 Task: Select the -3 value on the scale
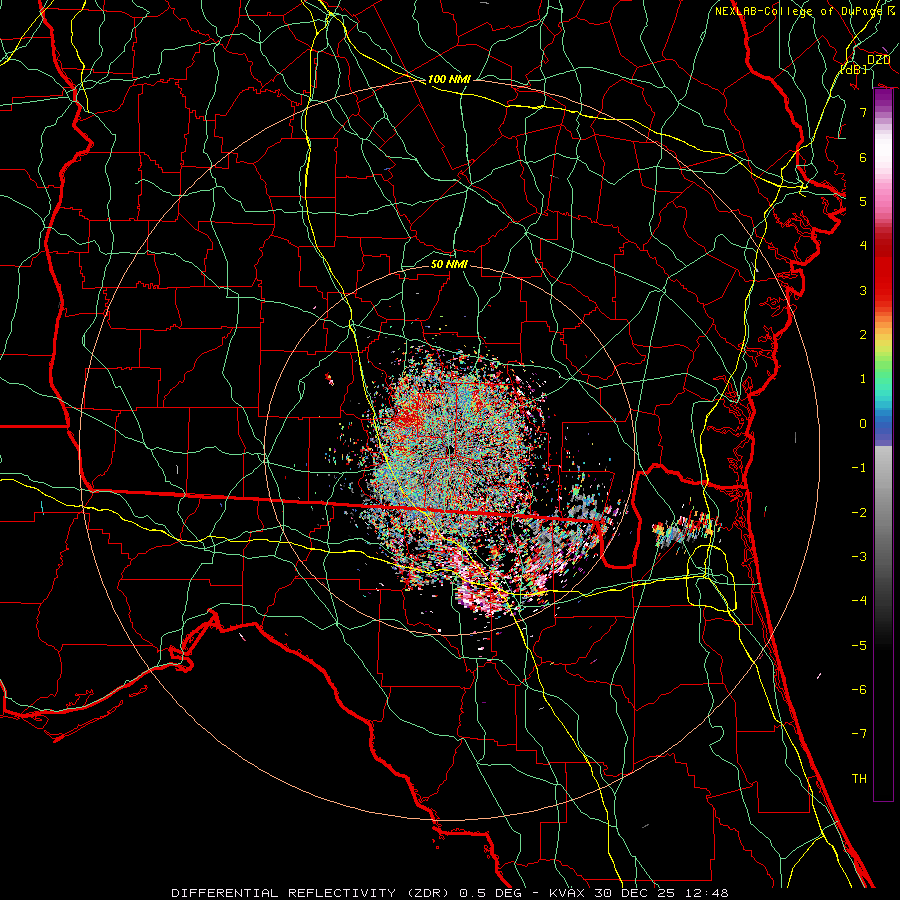point(859,556)
